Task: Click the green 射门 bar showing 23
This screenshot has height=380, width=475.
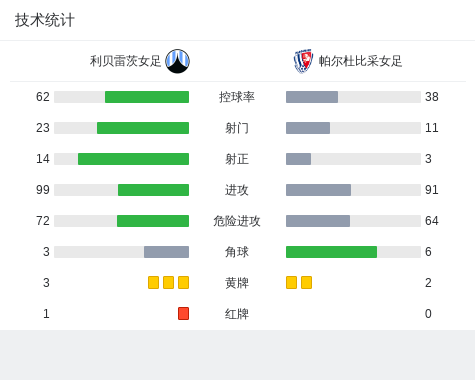Action: [143, 128]
